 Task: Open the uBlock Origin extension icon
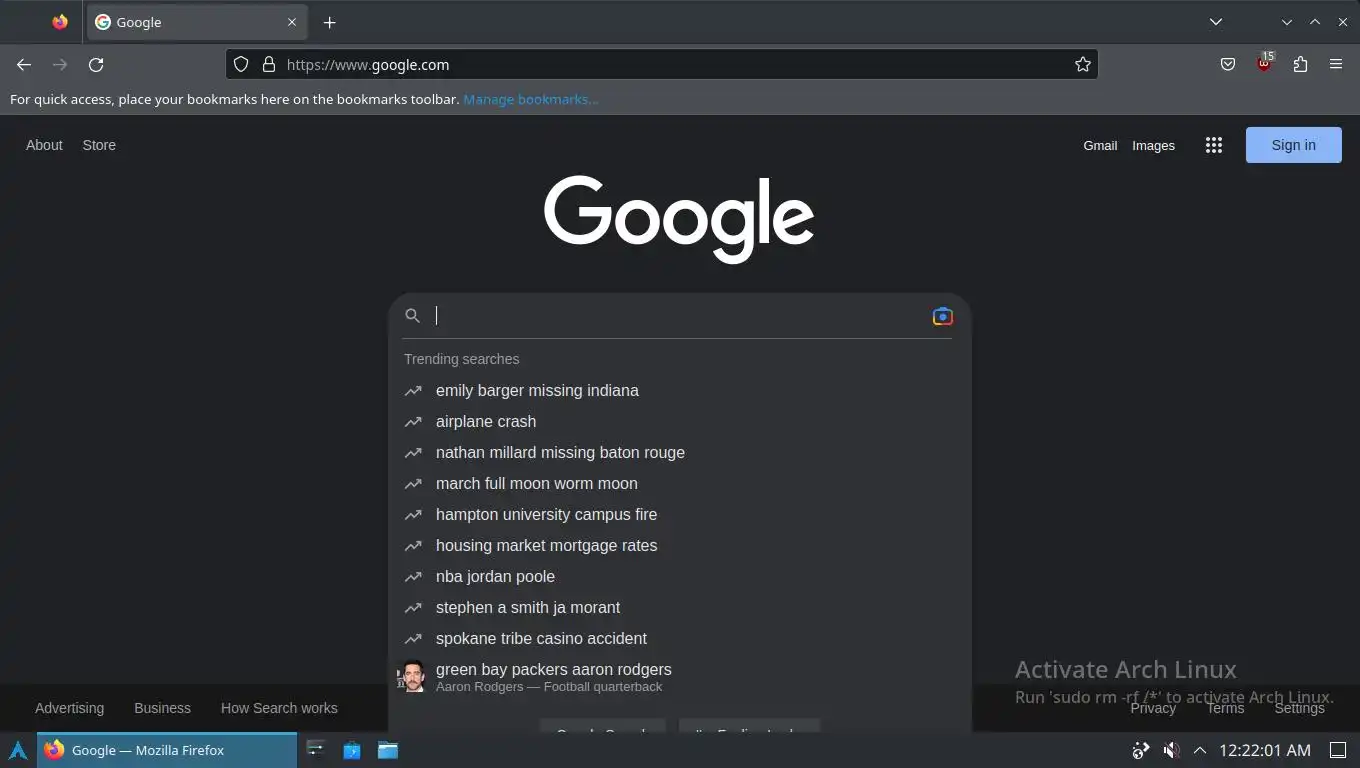[x=1265, y=64]
